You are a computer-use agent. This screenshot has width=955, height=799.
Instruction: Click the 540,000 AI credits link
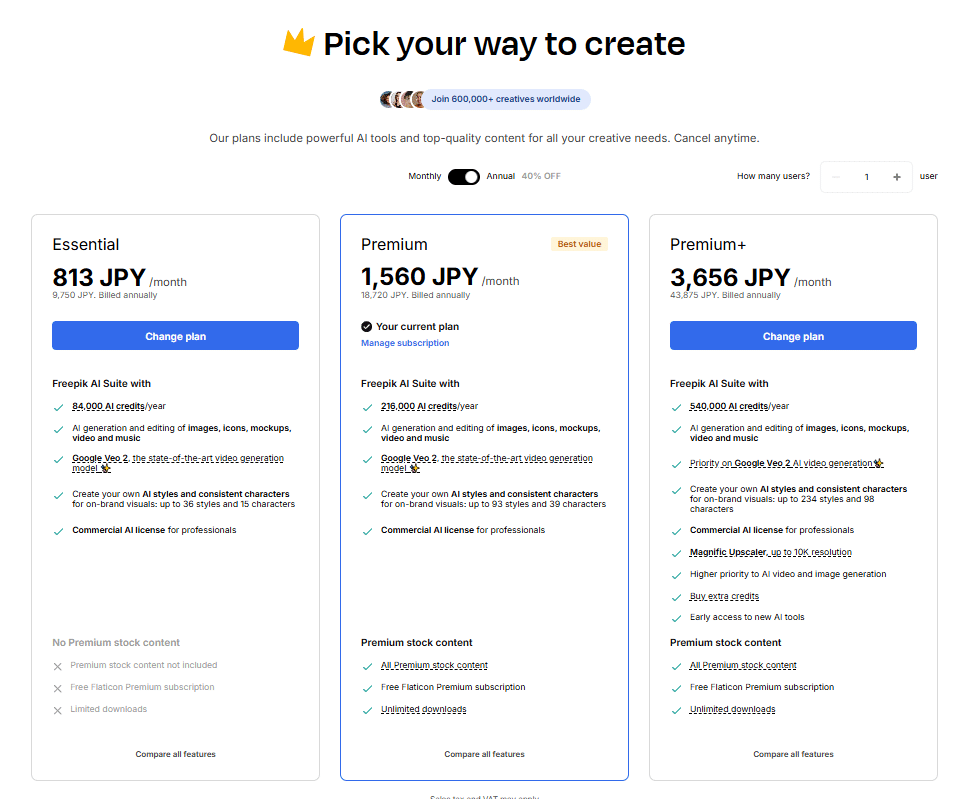click(728, 407)
